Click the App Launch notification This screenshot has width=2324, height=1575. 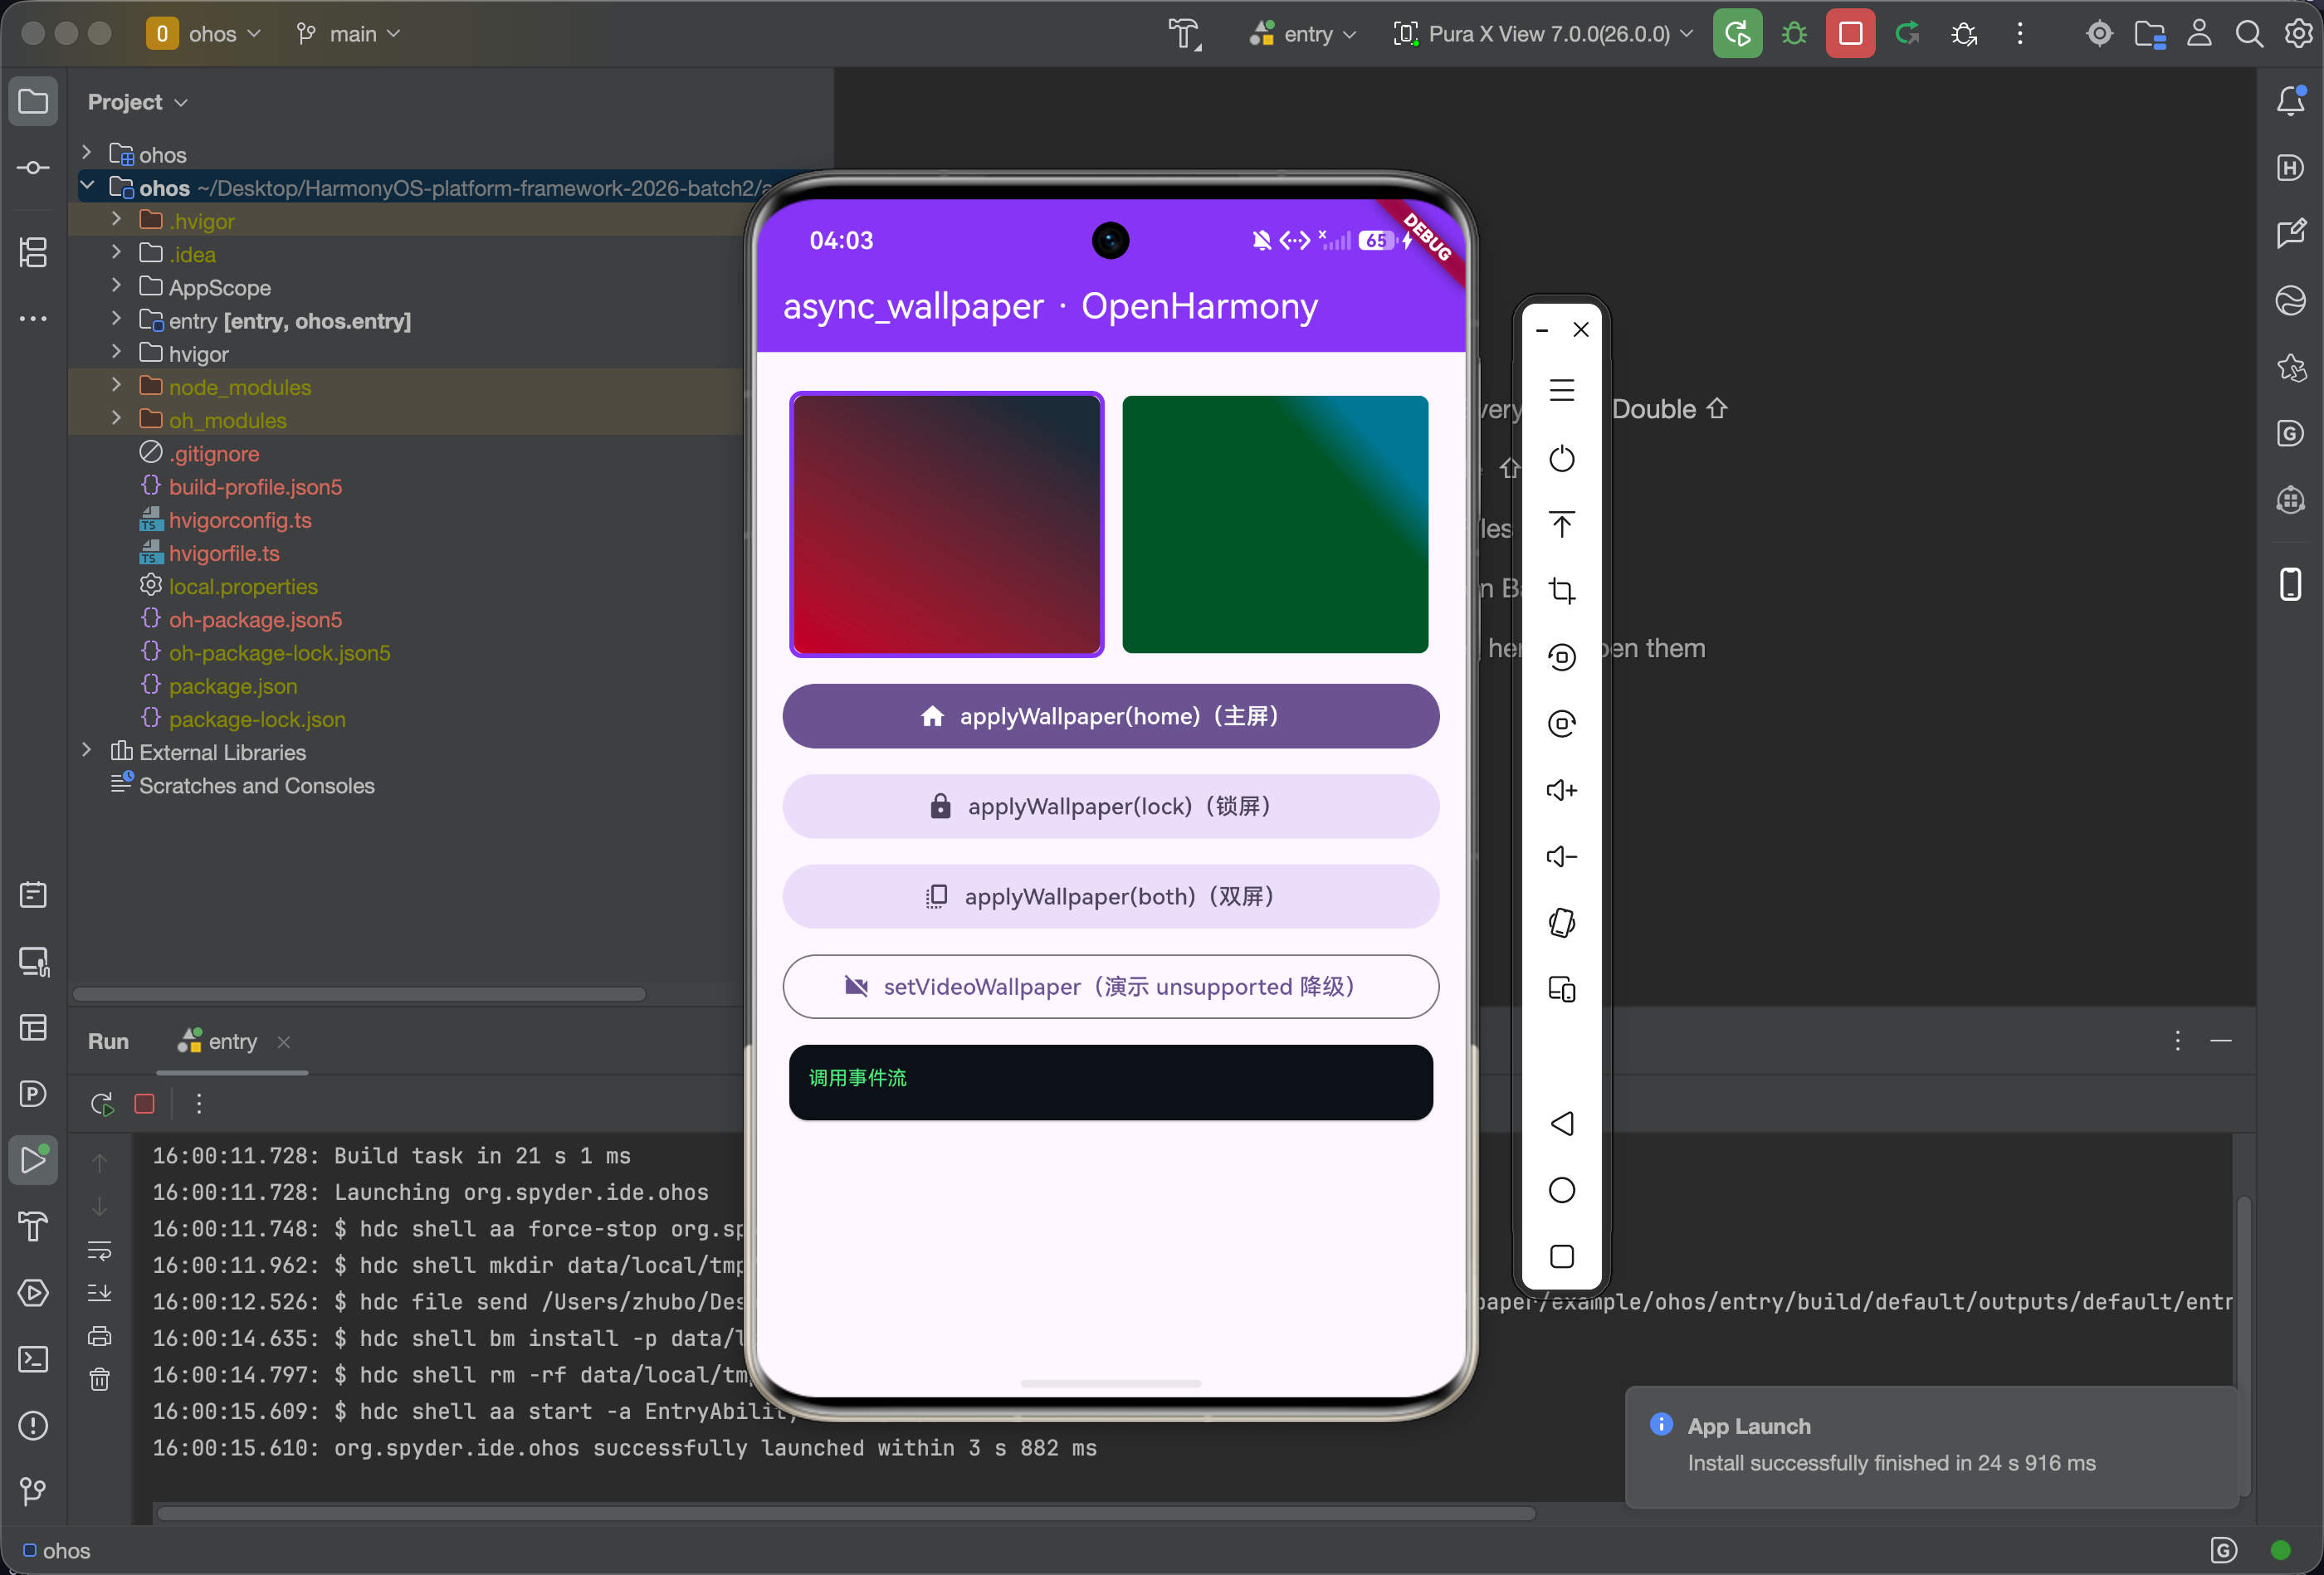tap(1931, 1446)
